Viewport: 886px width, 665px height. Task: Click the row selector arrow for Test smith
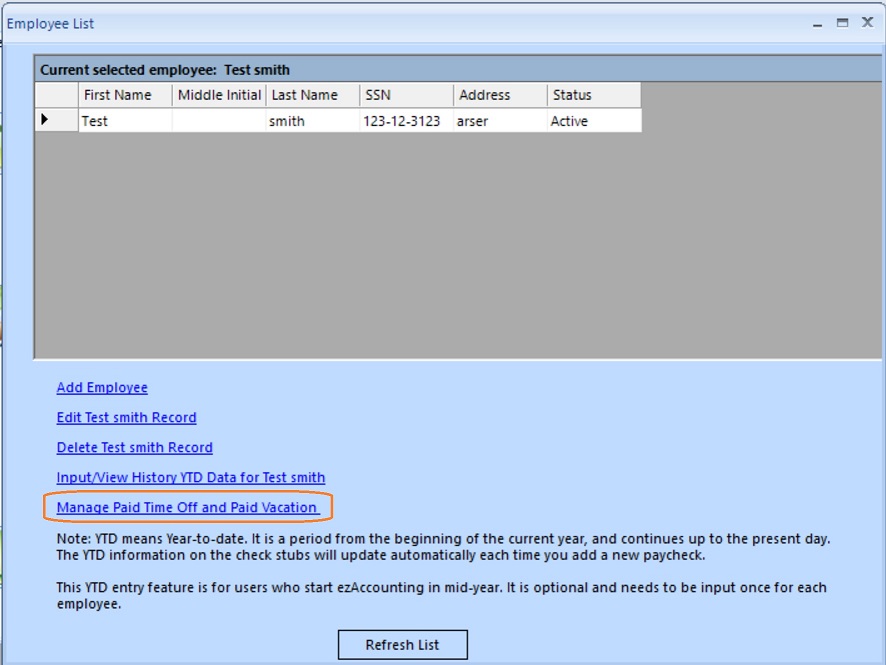[x=45, y=120]
